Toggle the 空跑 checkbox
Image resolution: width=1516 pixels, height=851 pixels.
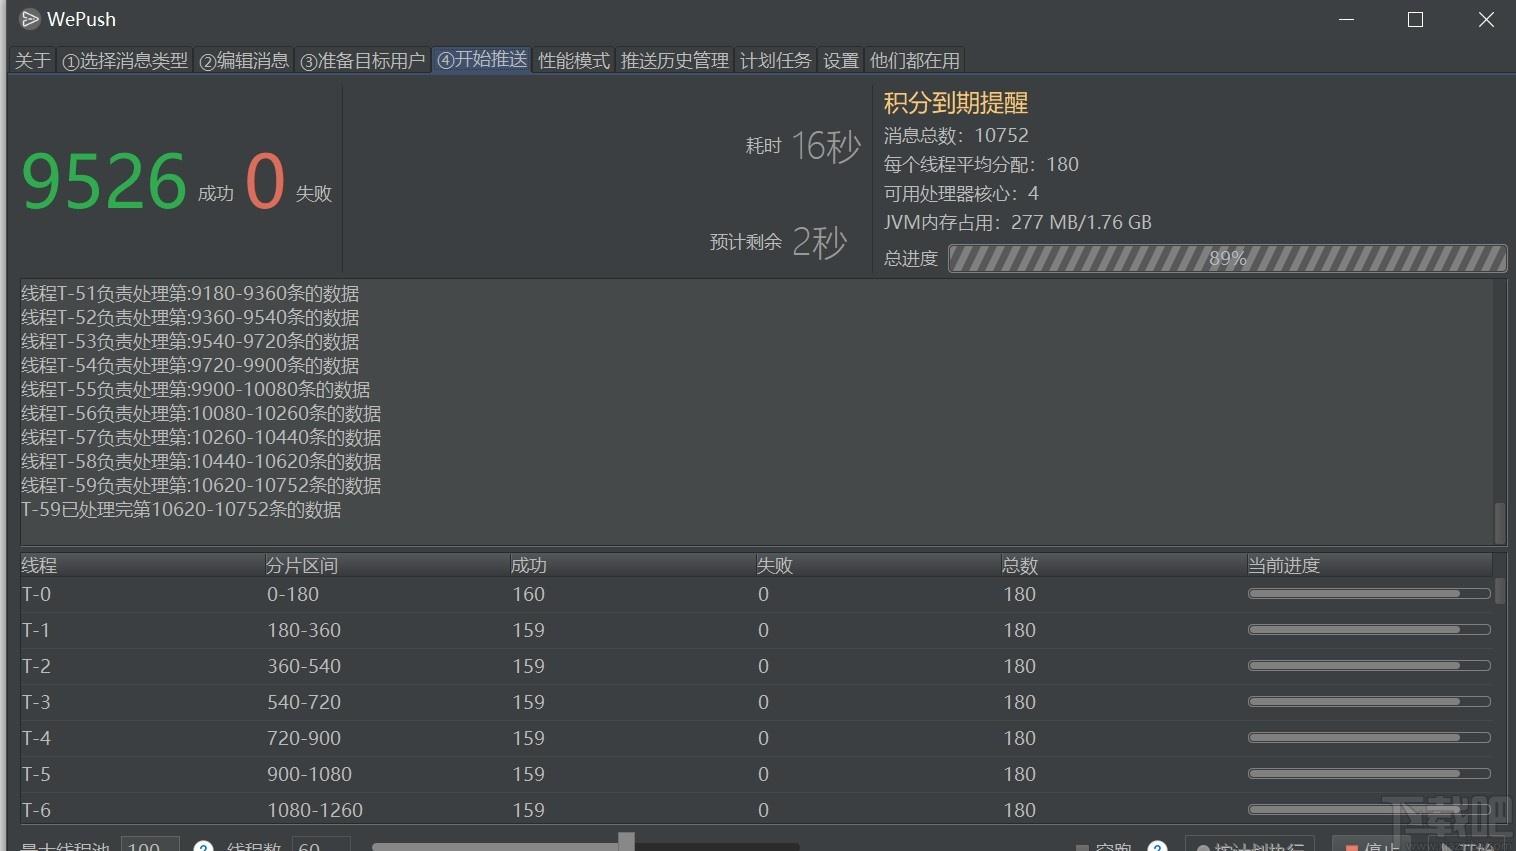pos(1082,848)
